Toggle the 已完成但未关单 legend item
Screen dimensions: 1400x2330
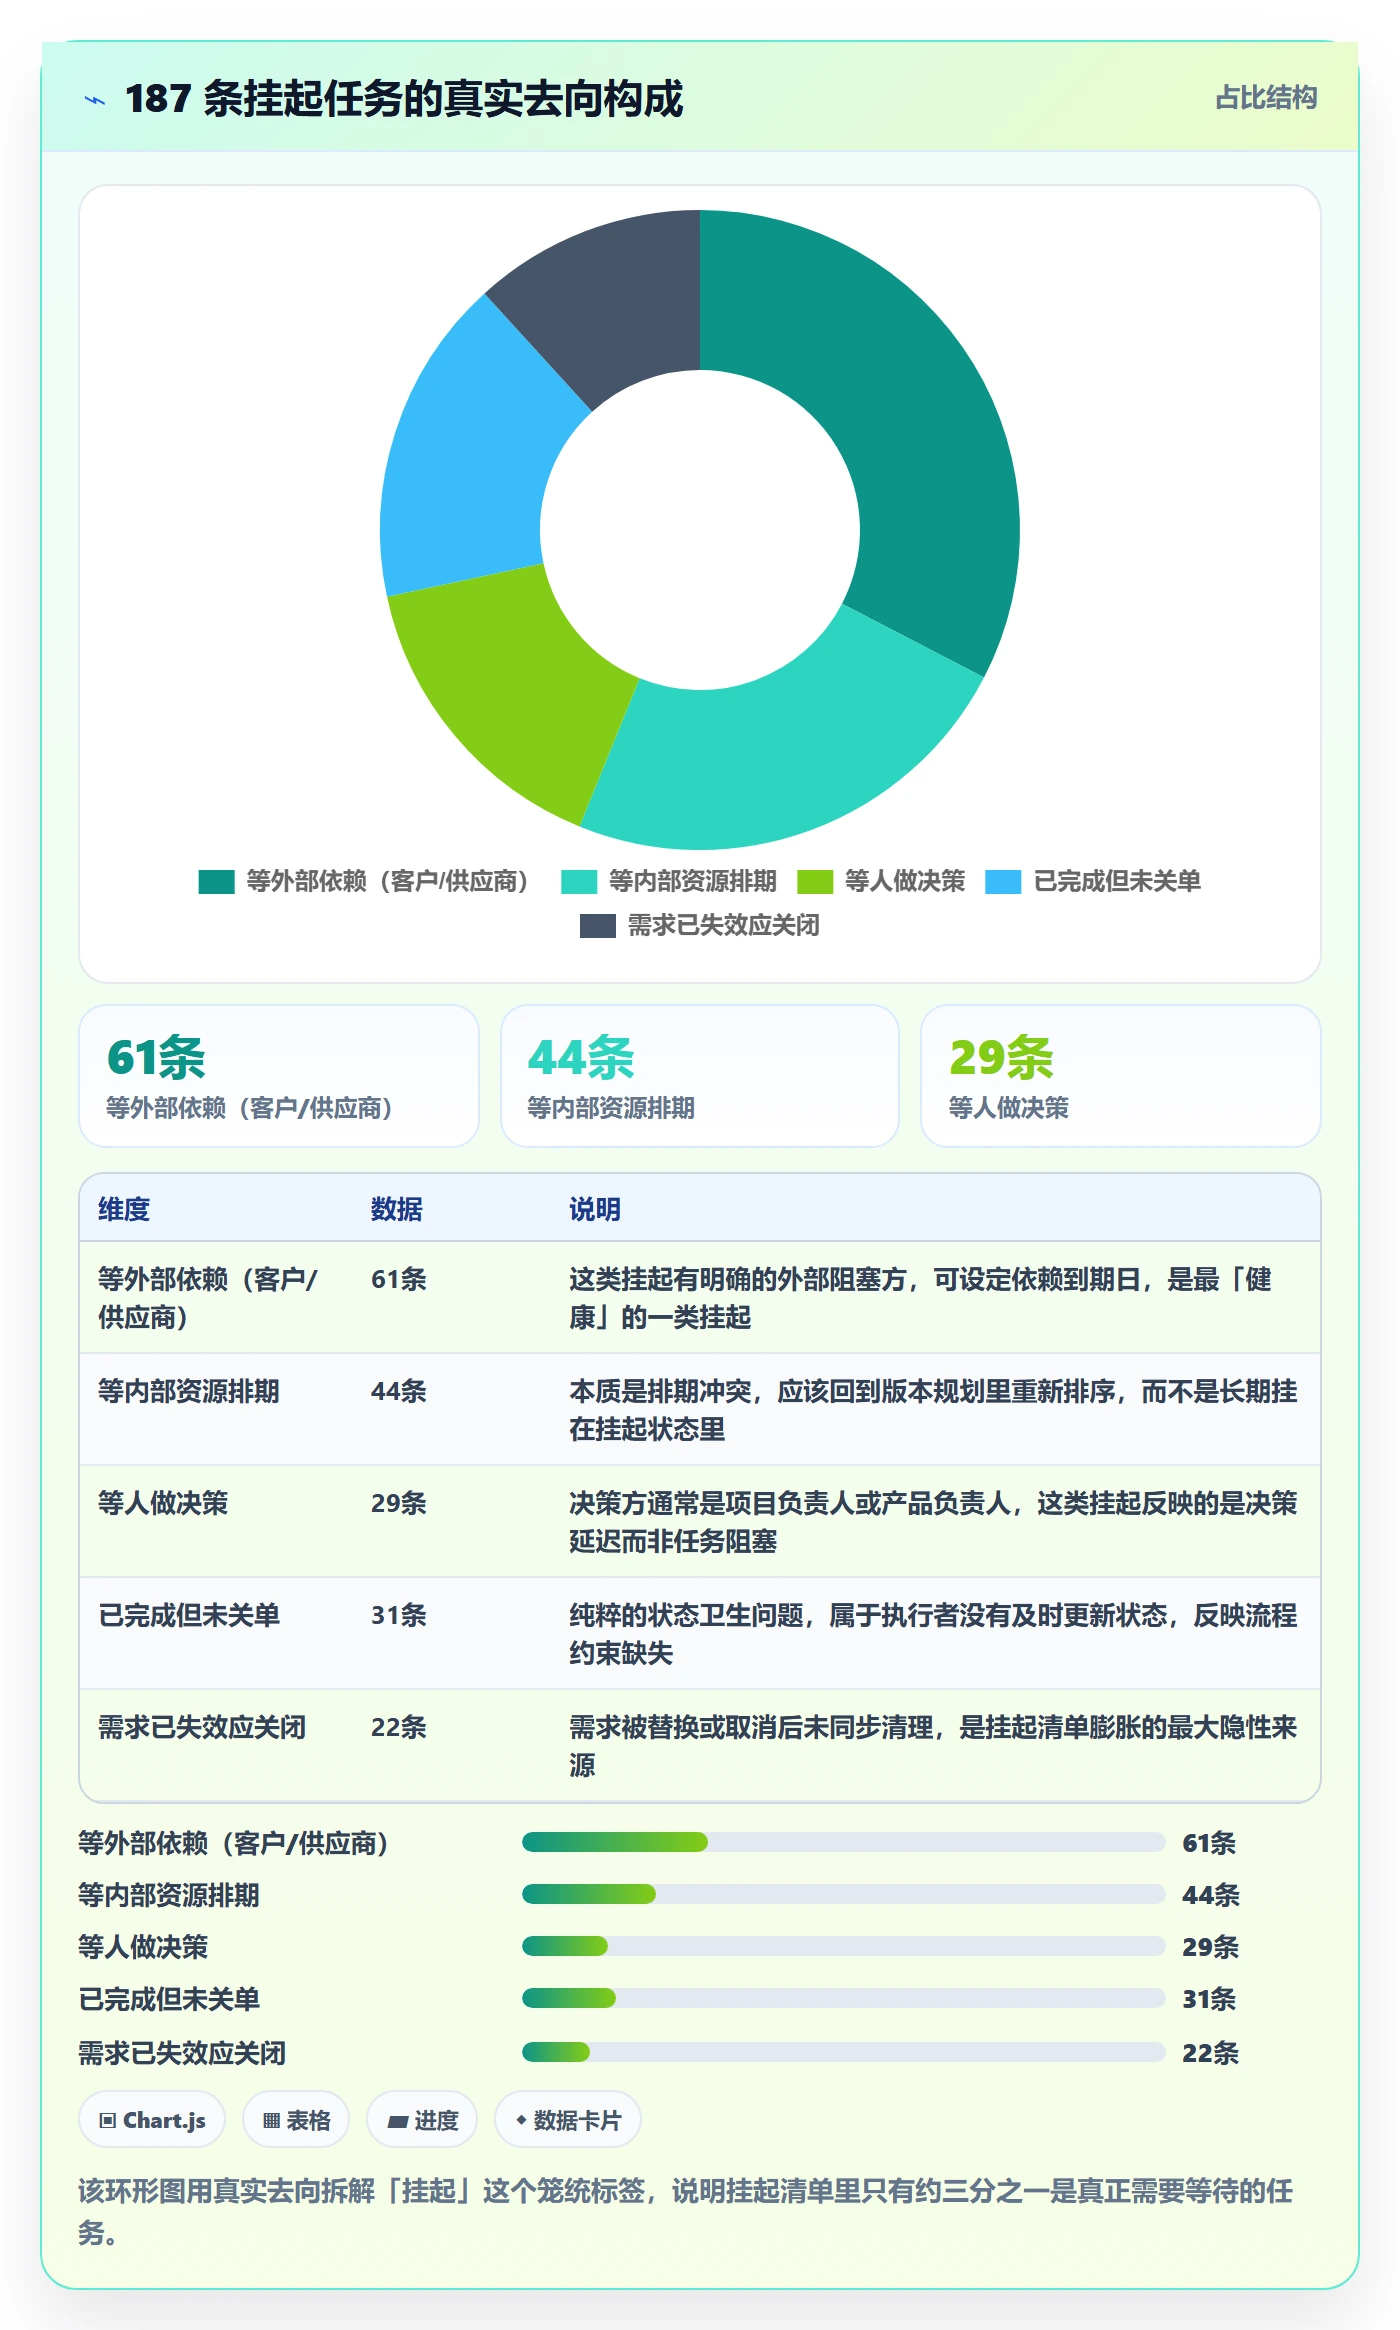point(1093,882)
